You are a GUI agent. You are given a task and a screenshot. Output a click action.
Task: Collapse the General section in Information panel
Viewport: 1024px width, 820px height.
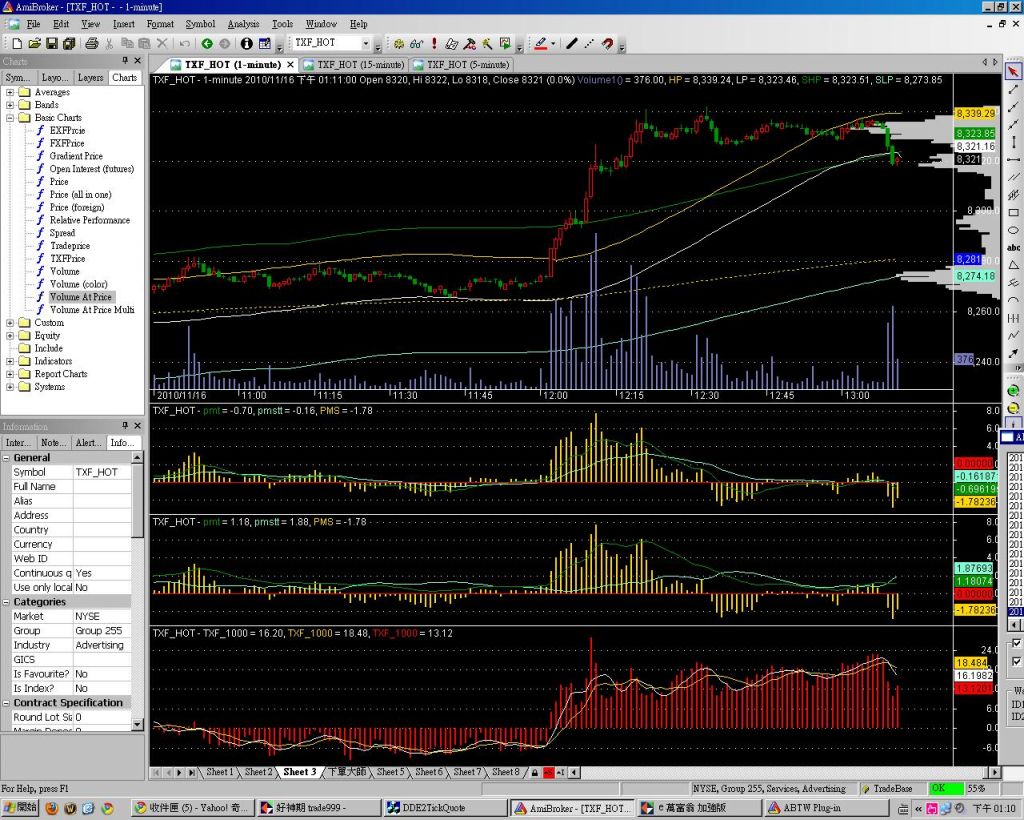click(6, 458)
